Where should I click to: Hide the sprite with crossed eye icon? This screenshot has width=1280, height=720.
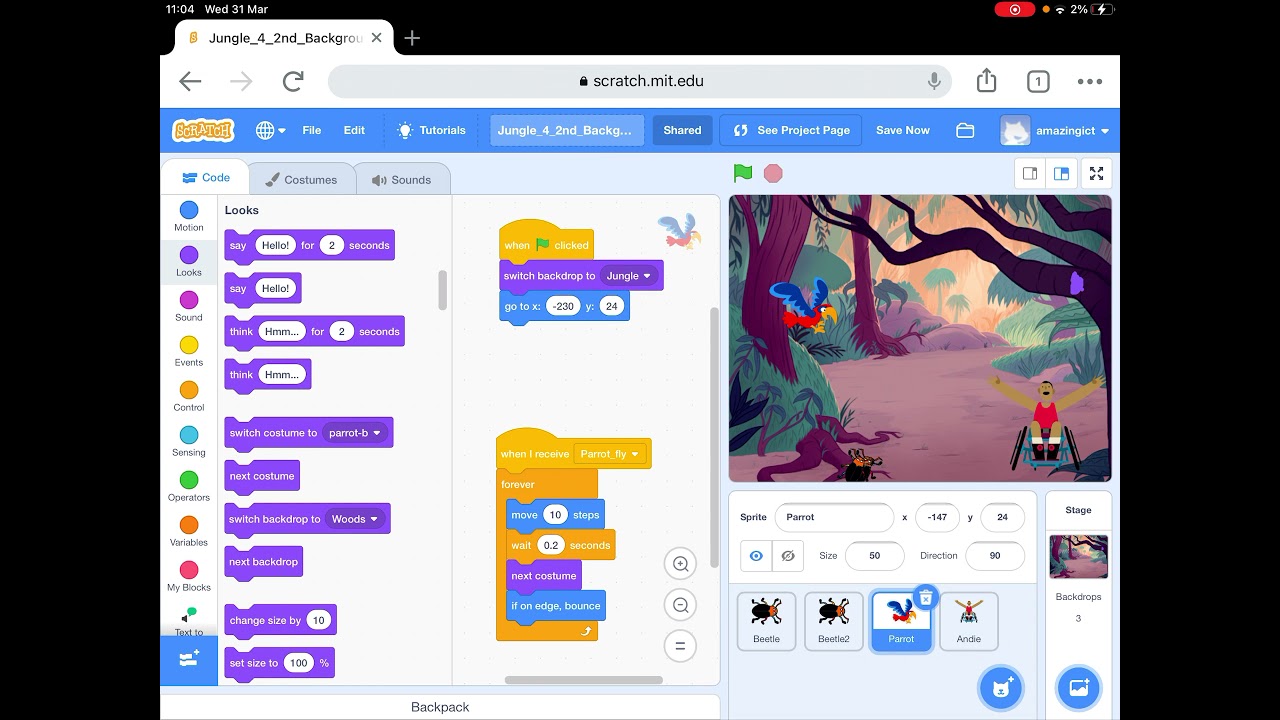point(788,556)
